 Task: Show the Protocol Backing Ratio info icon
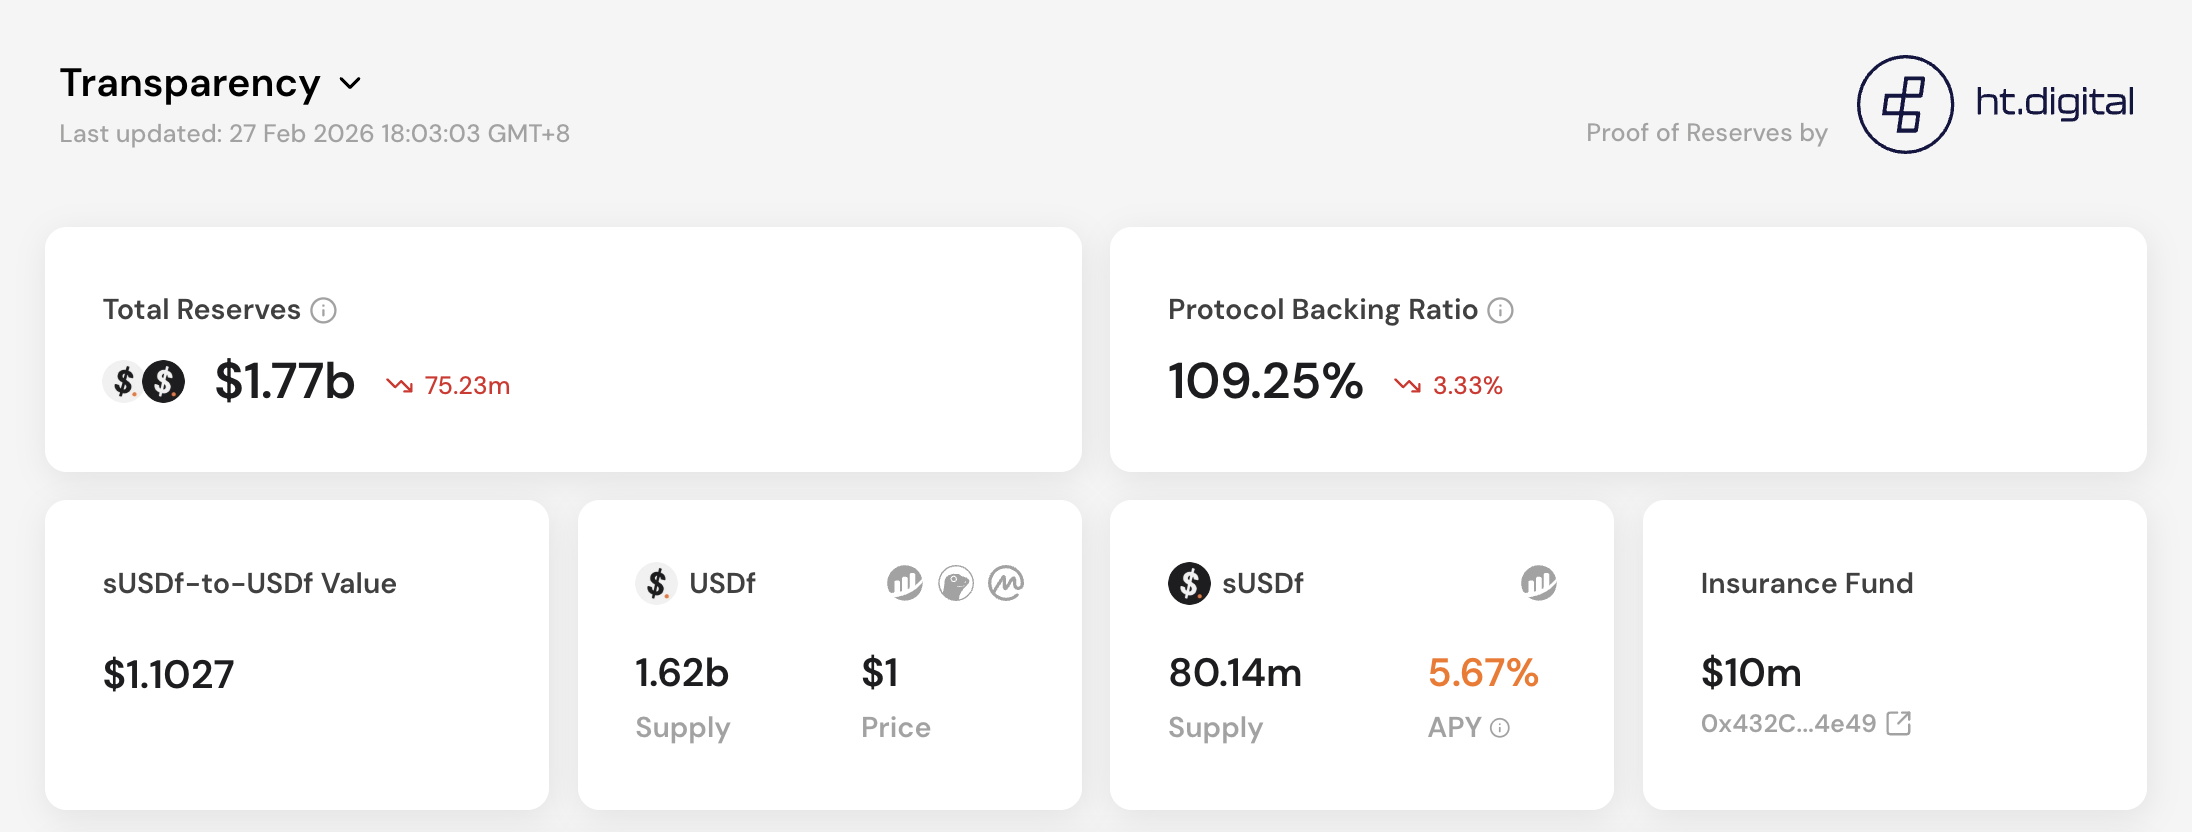(1500, 310)
